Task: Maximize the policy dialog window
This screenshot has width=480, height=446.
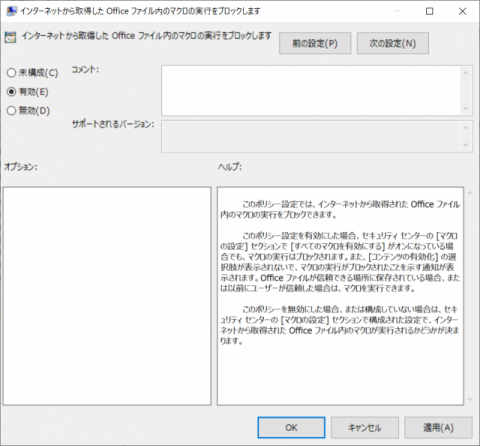Action: 430,11
